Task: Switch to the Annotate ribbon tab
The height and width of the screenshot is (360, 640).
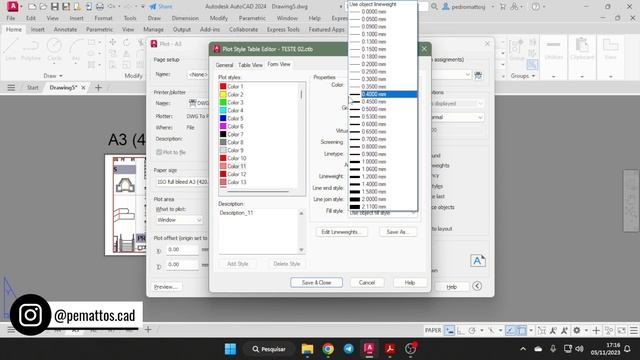Action: click(x=65, y=29)
